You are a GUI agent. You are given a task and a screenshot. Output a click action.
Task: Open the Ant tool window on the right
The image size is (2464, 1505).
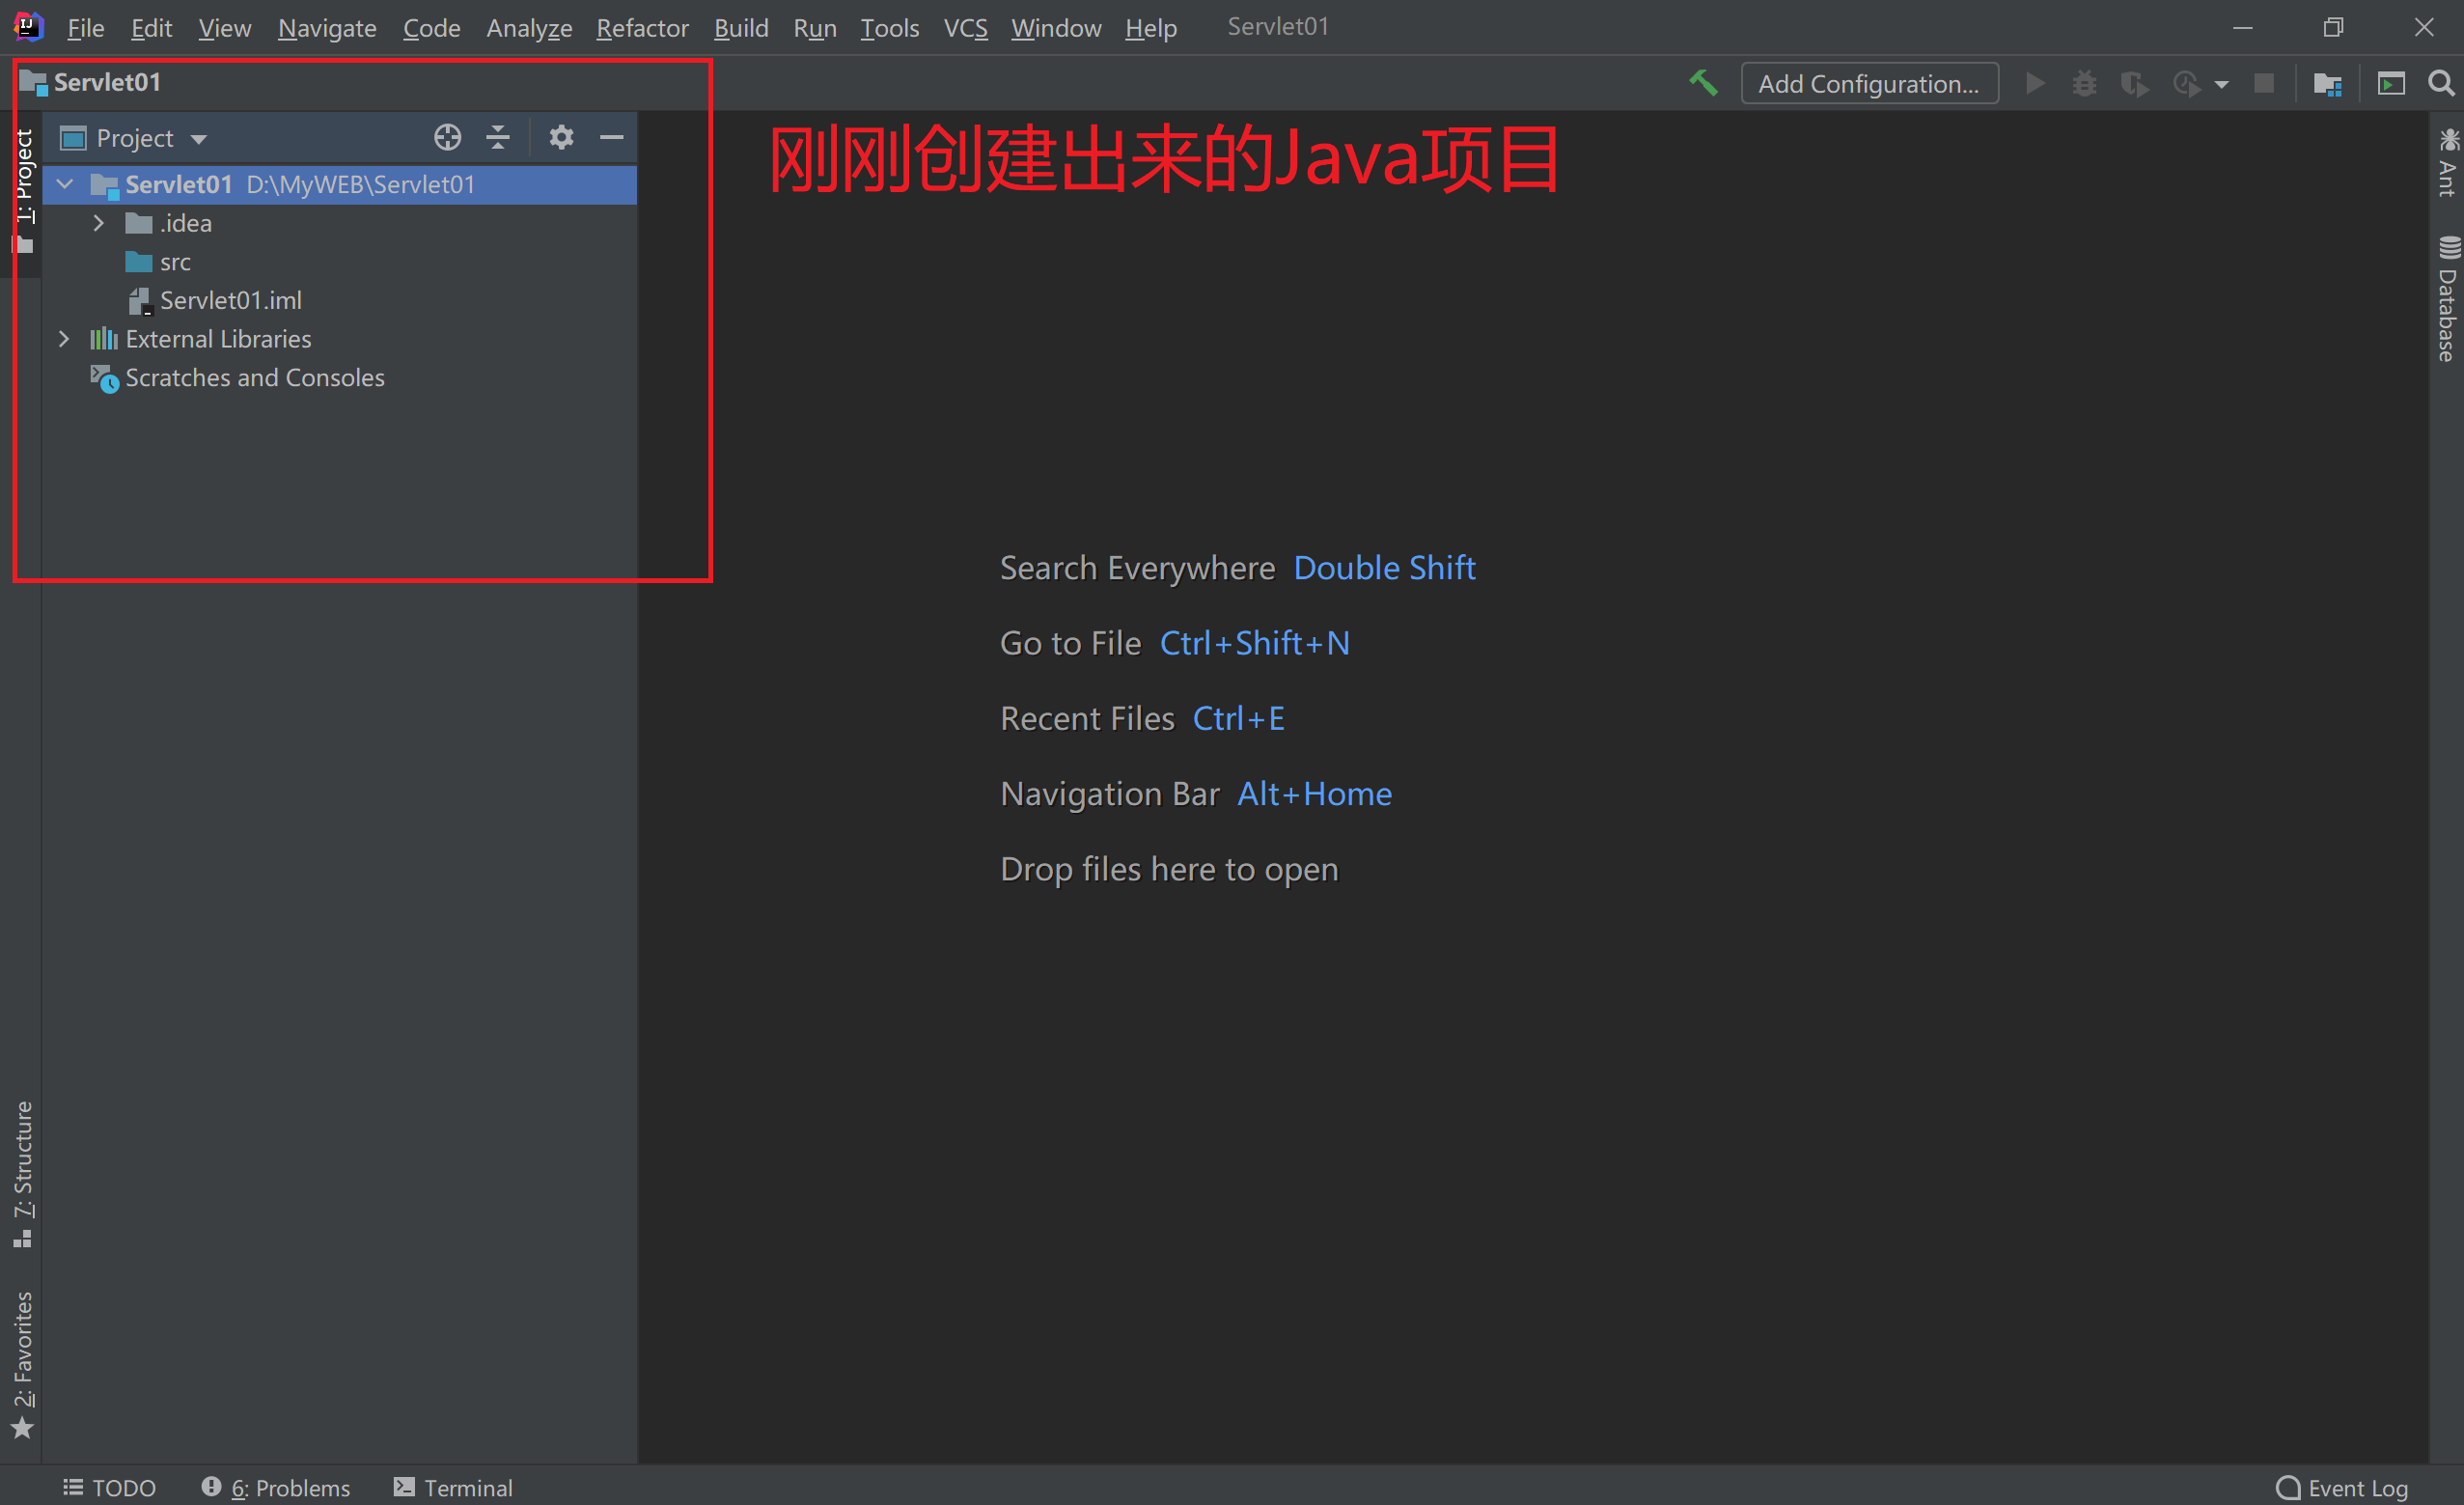[2448, 165]
